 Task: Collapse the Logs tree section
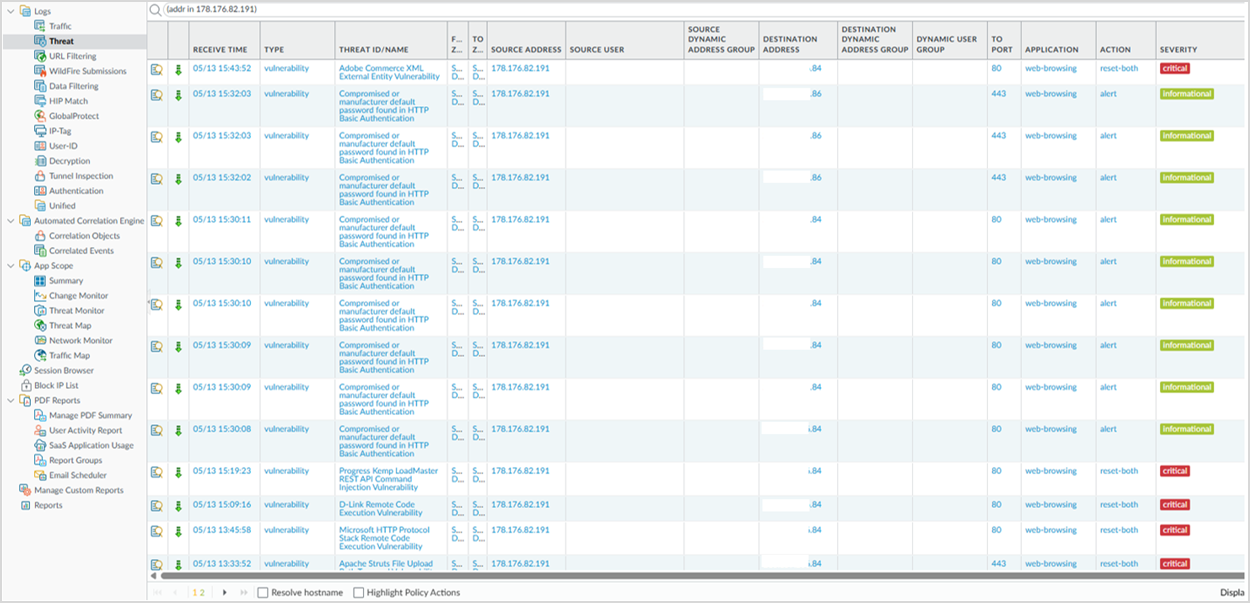click(x=10, y=11)
